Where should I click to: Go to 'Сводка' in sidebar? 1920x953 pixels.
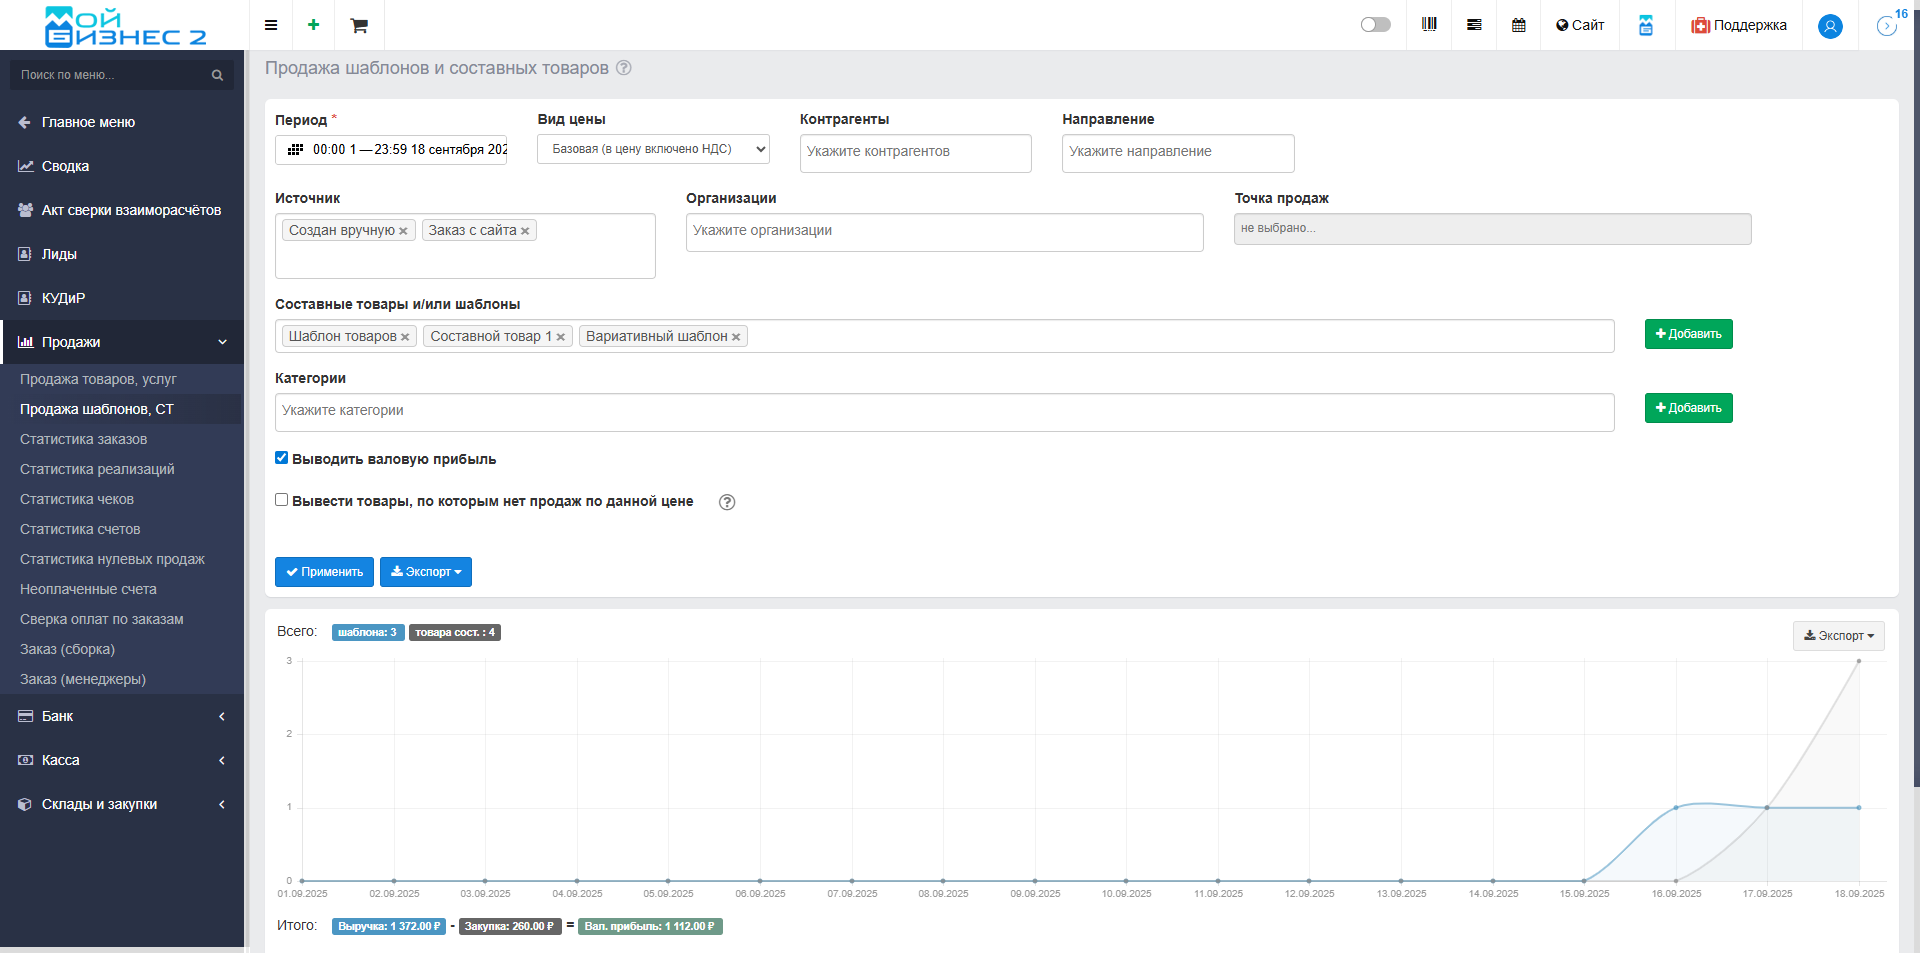point(65,166)
